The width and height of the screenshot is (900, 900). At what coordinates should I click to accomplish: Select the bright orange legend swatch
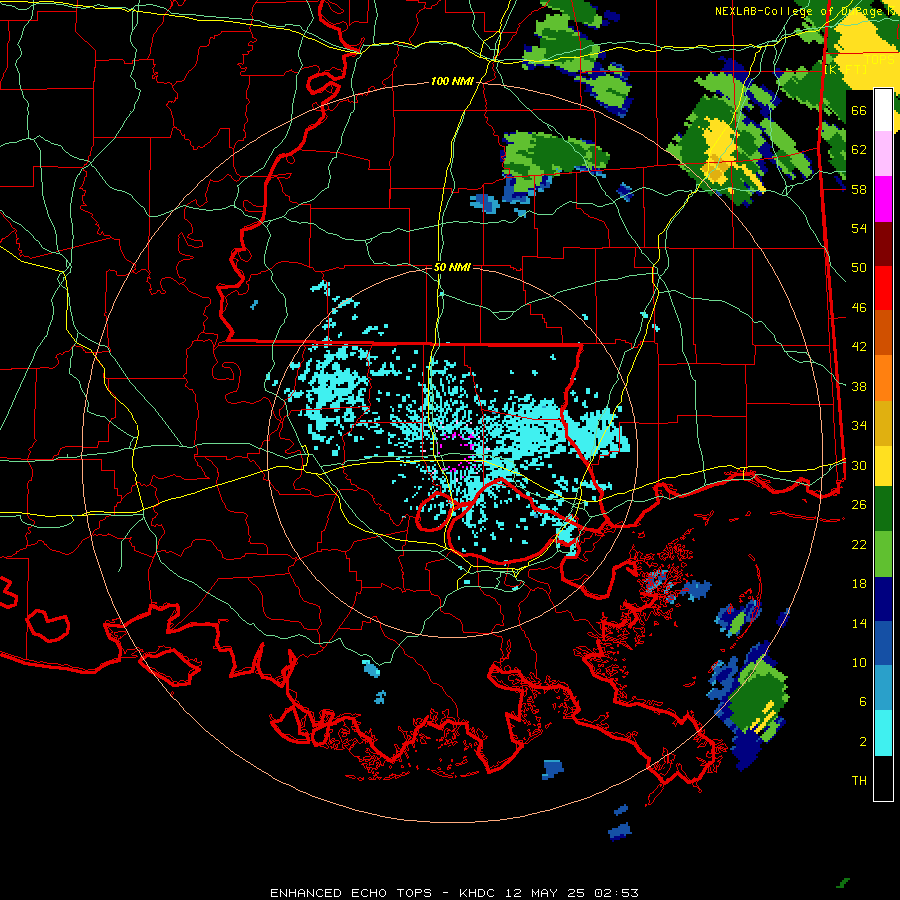(x=883, y=378)
